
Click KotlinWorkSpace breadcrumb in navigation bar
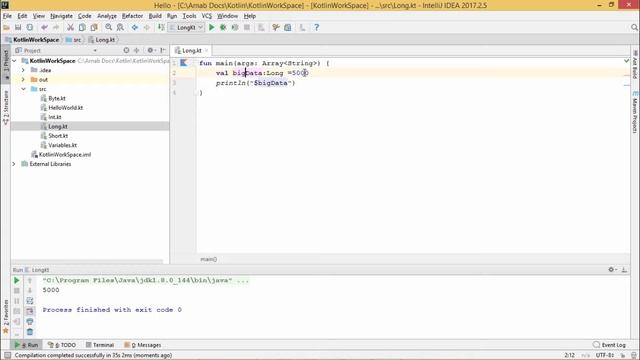(x=32, y=40)
